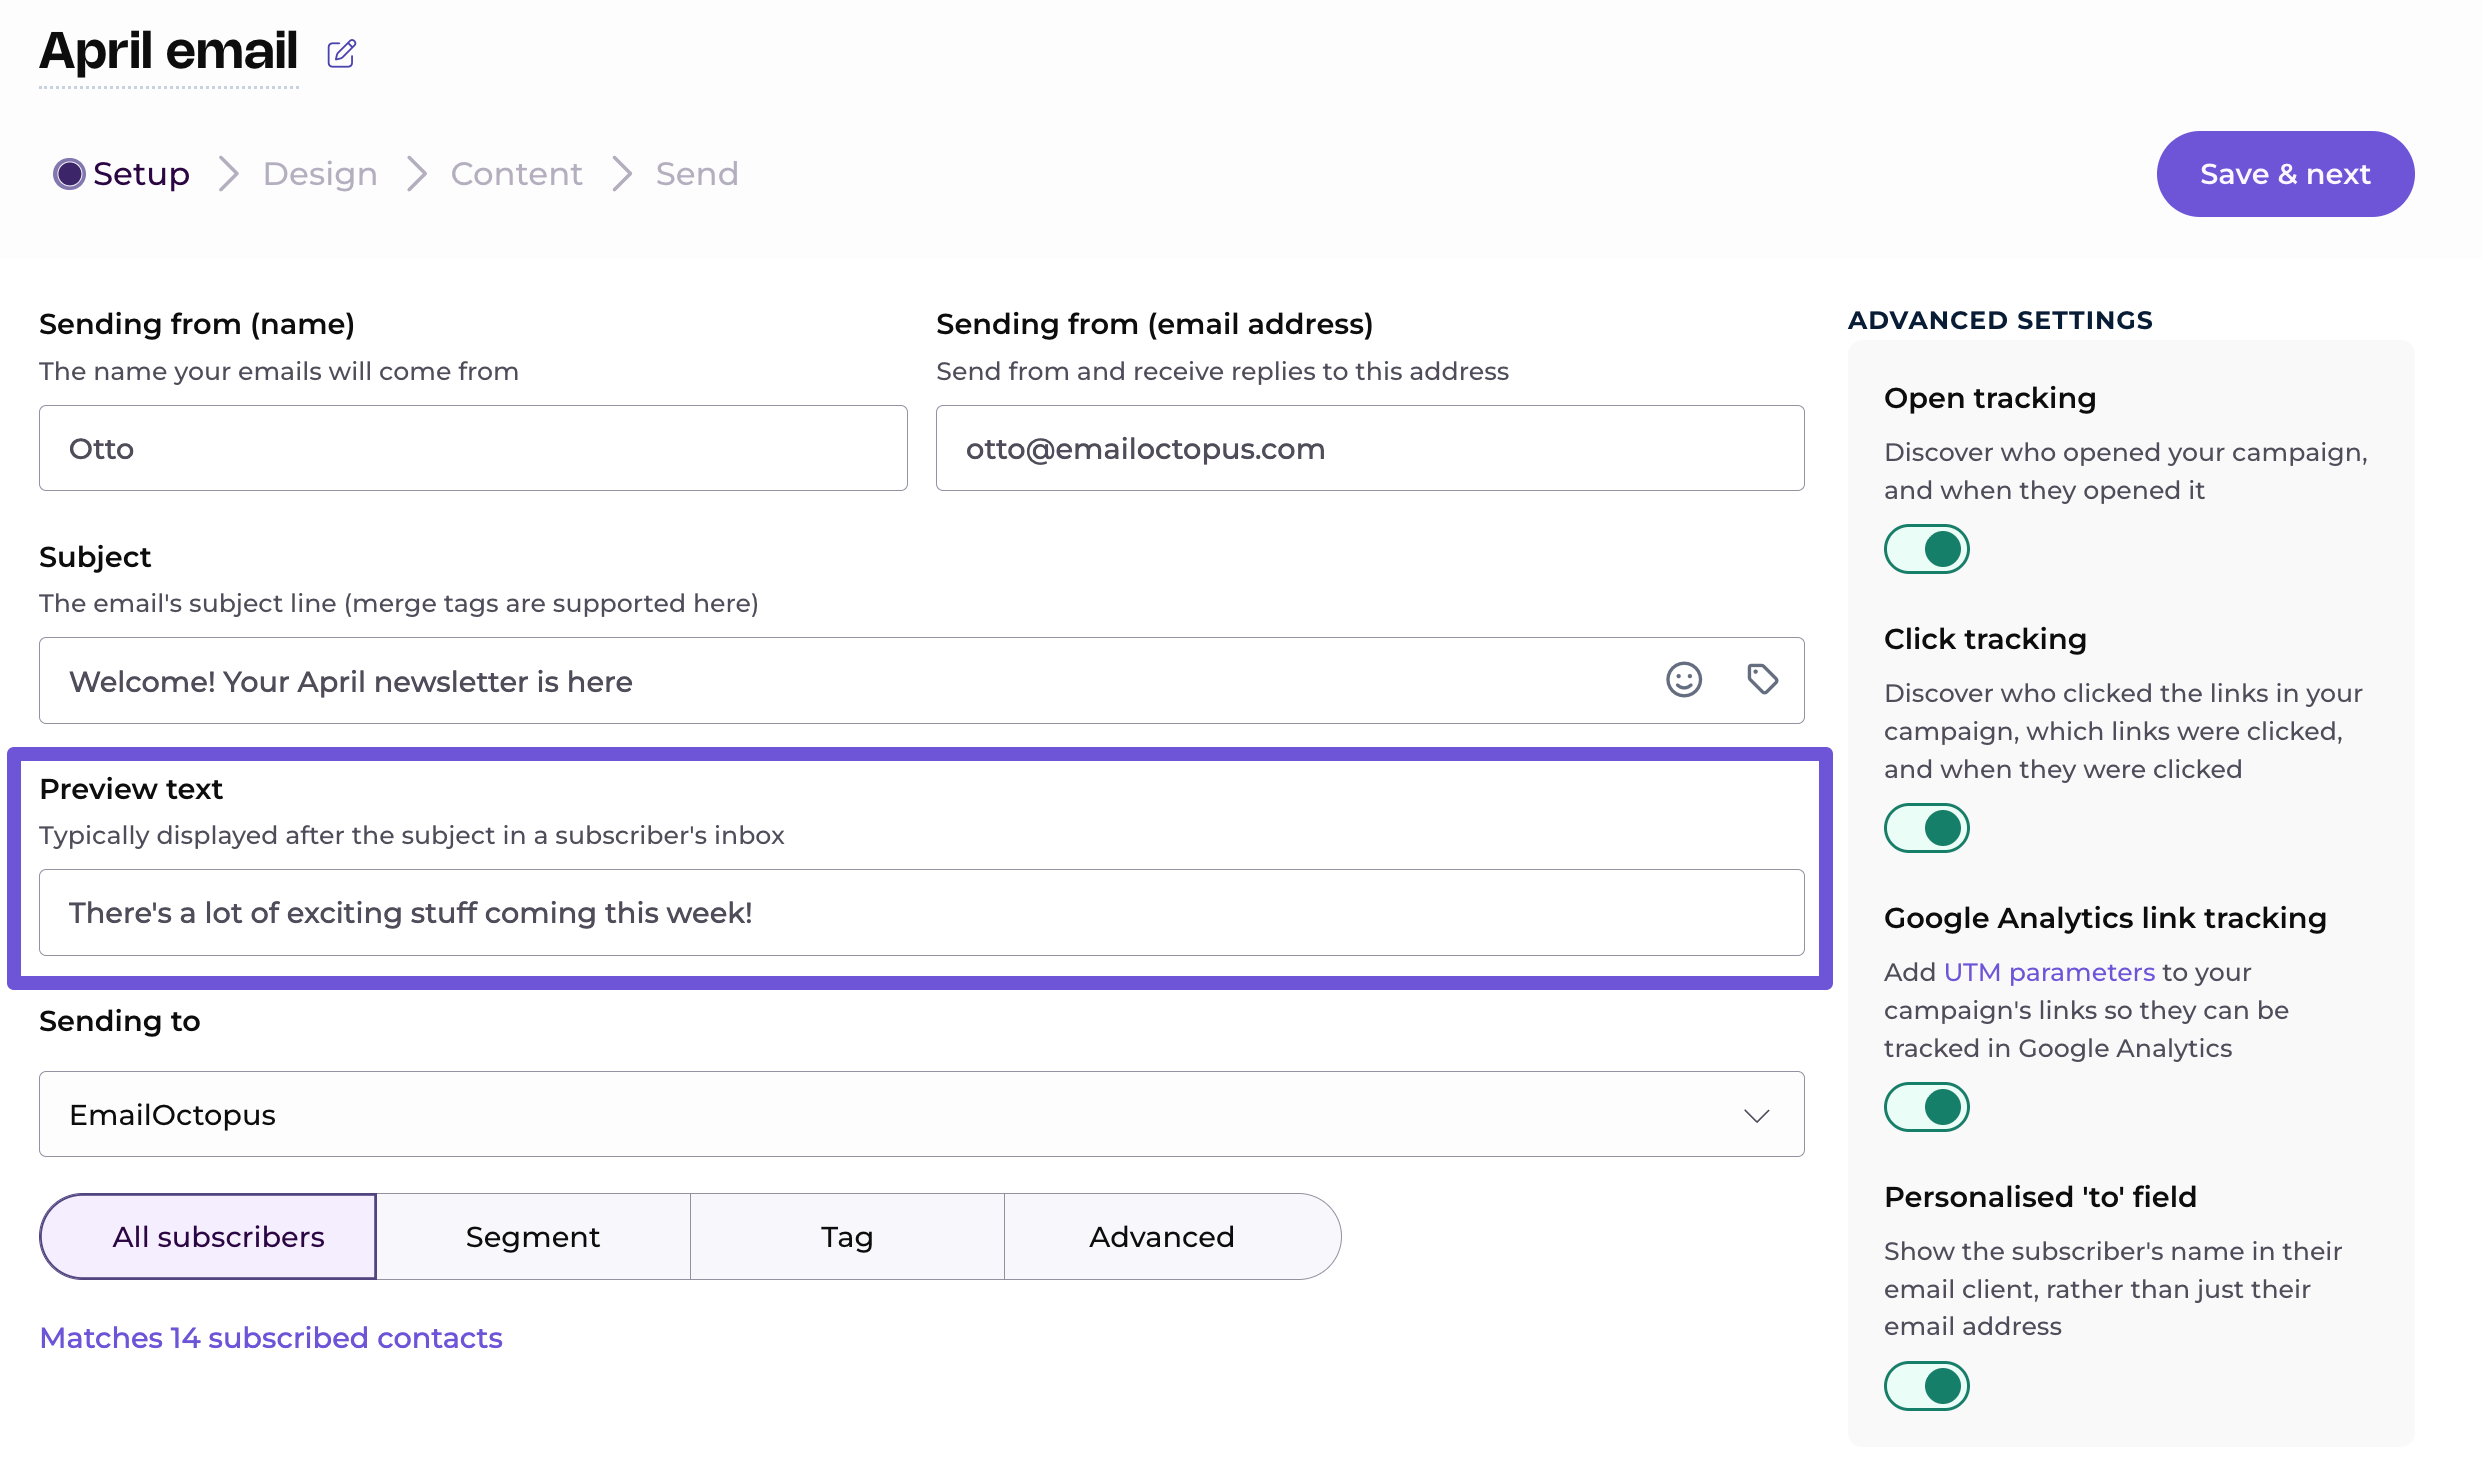The height and width of the screenshot is (1484, 2482).
Task: Click inside the Preview text input
Action: pos(920,913)
